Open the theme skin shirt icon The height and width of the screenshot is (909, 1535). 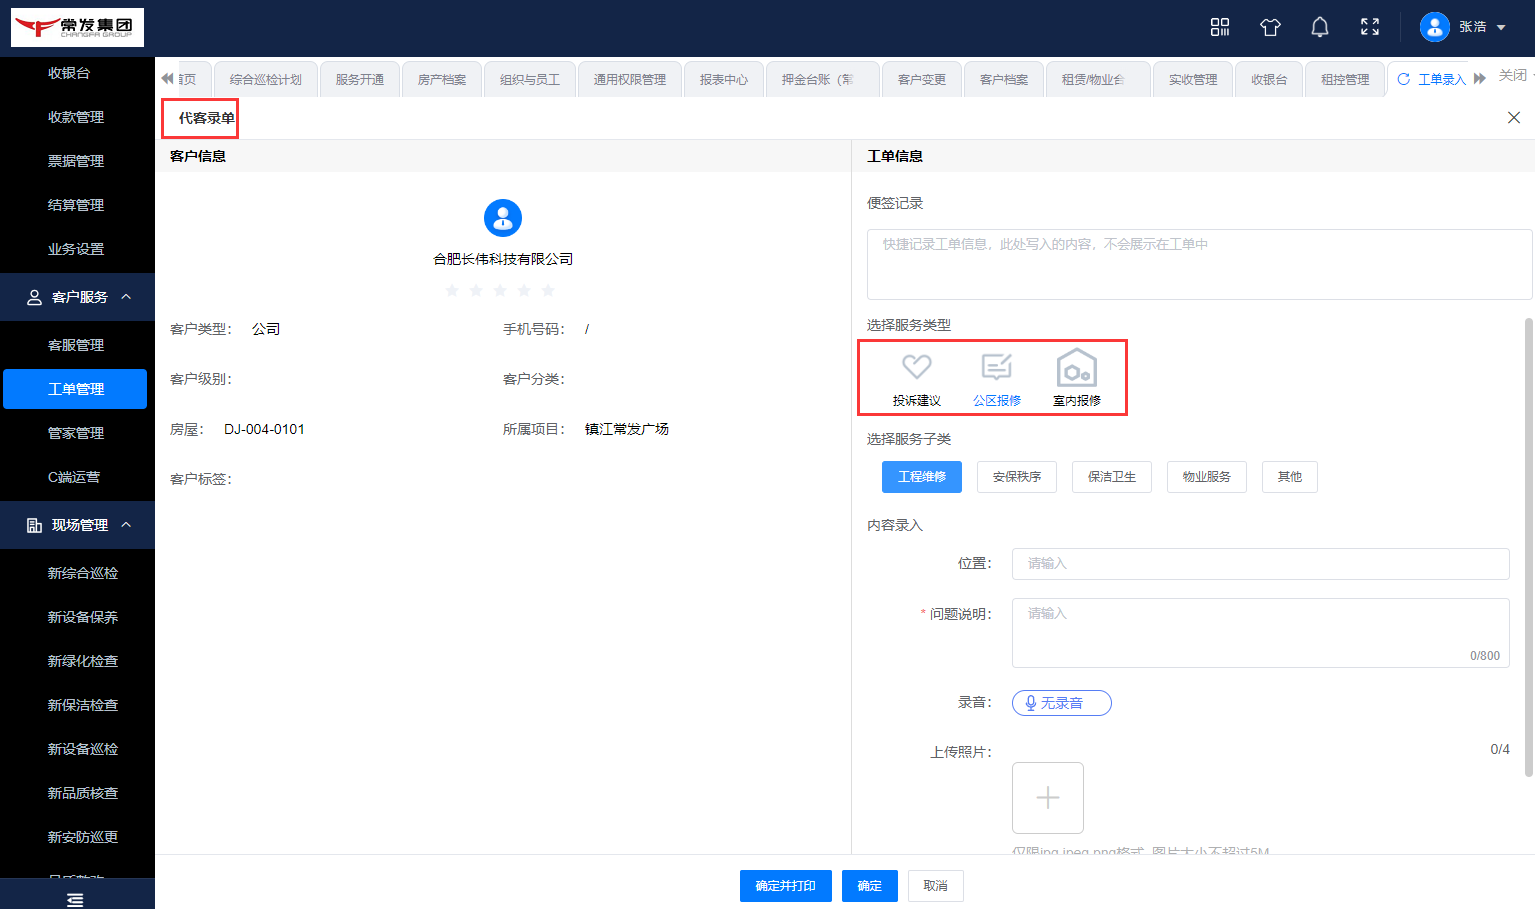[1270, 27]
